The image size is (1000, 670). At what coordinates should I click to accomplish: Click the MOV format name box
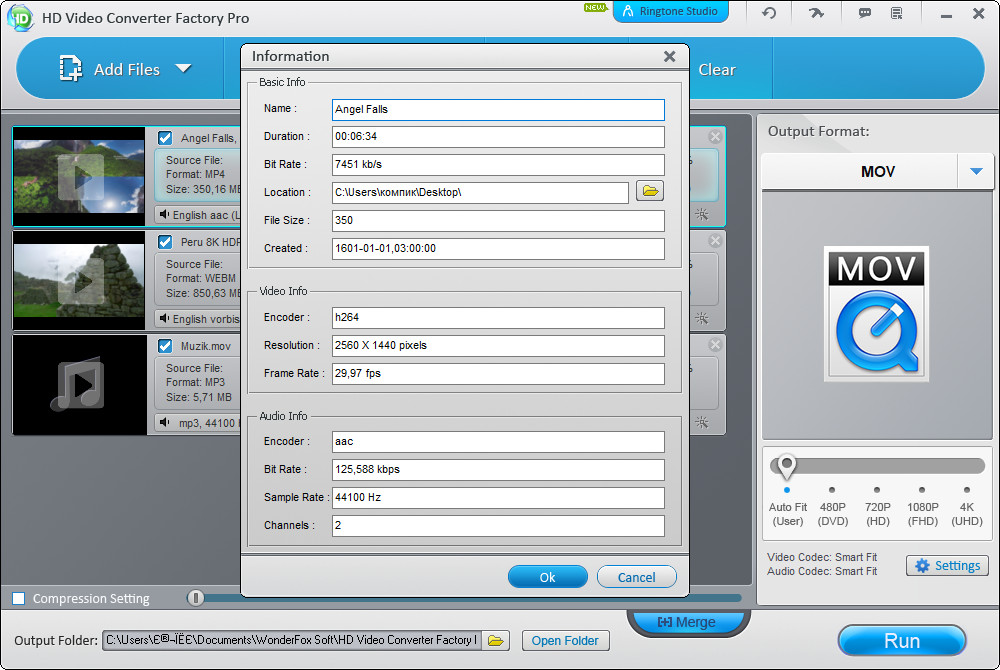pyautogui.click(x=860, y=171)
